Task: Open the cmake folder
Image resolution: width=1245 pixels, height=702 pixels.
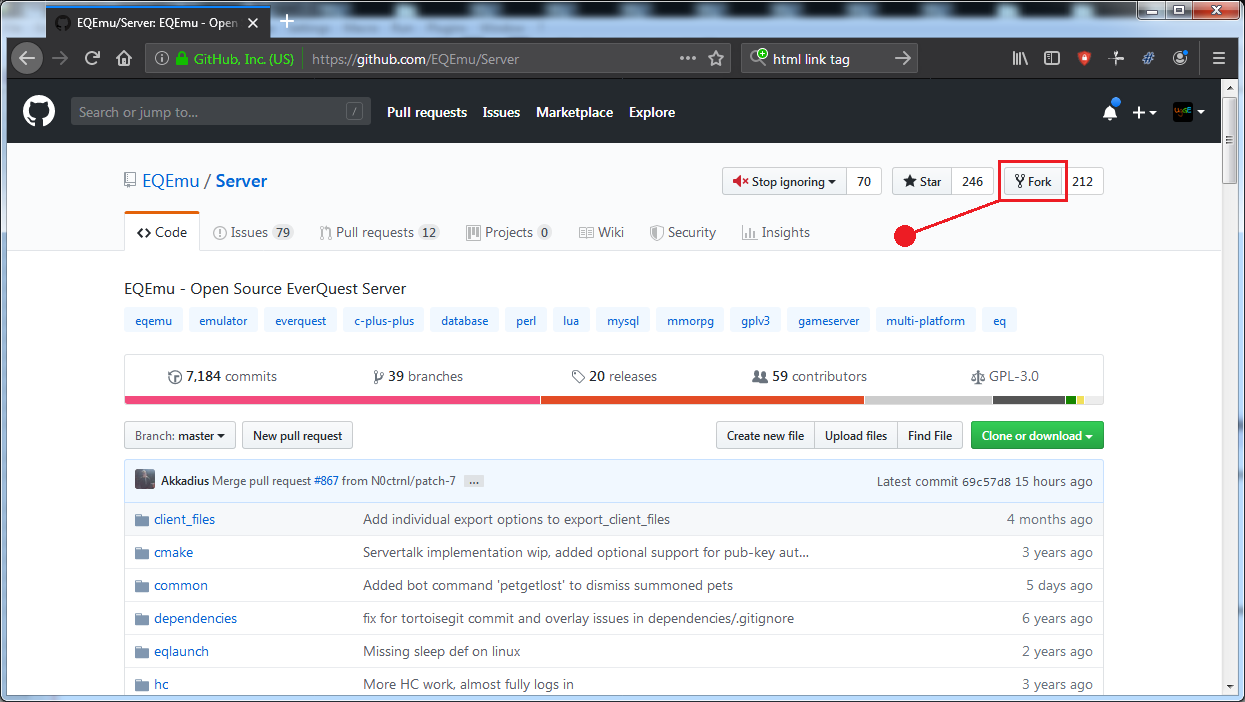Action: (x=173, y=552)
